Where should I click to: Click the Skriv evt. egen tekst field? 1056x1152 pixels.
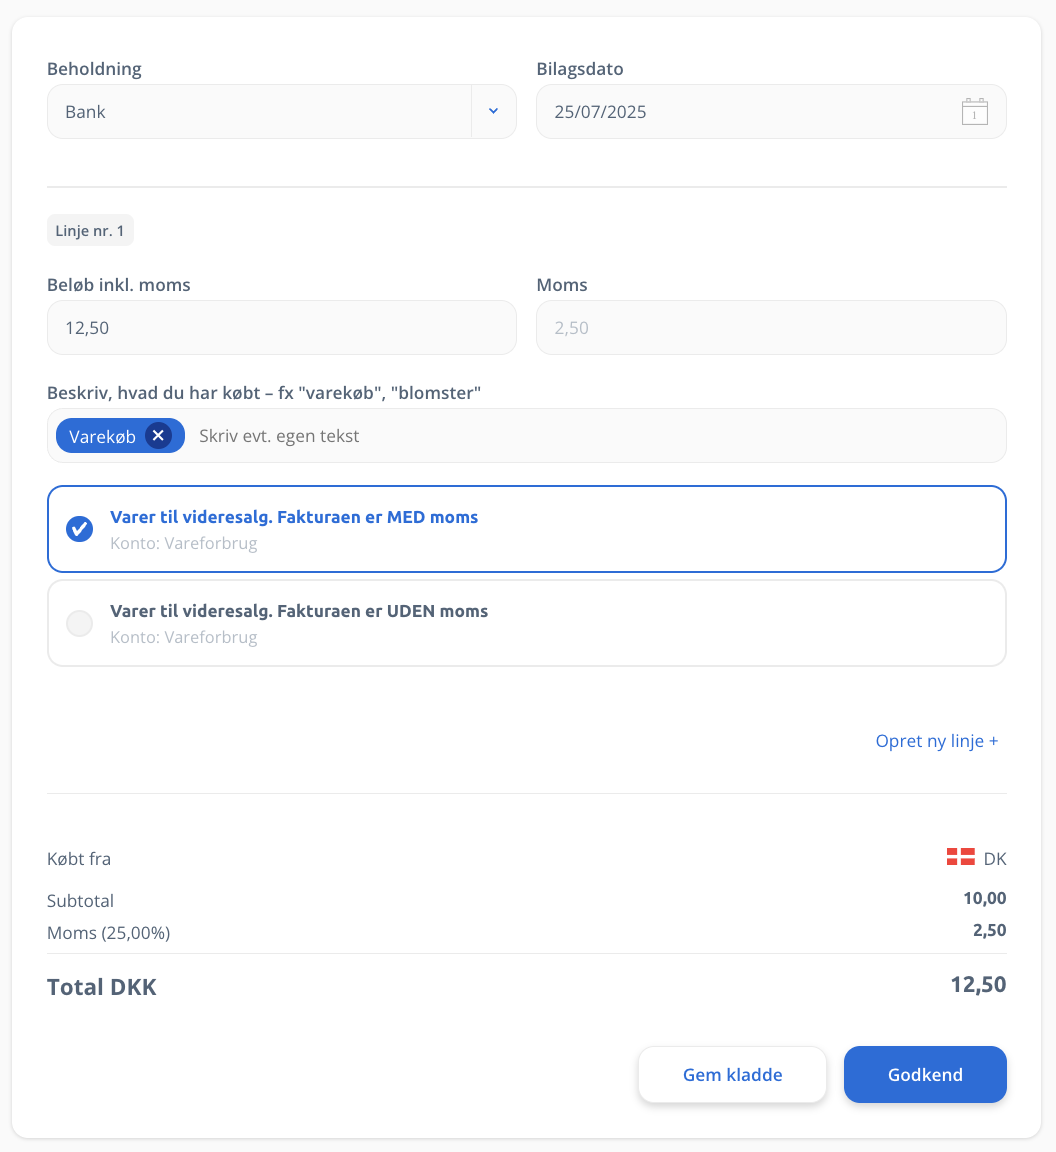pyautogui.click(x=597, y=436)
